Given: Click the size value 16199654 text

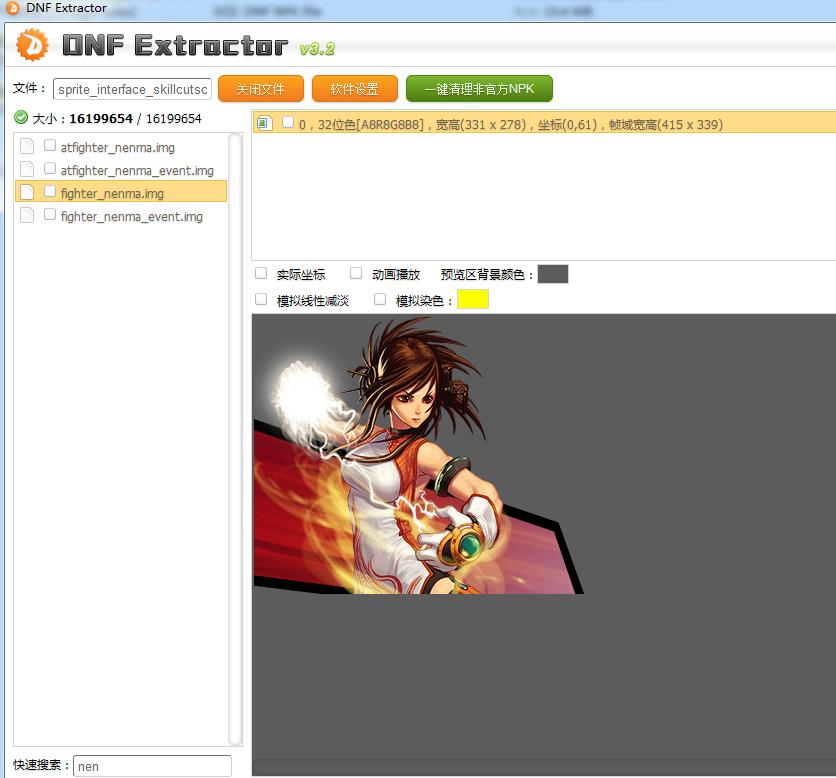Looking at the screenshot, I should (x=101, y=118).
